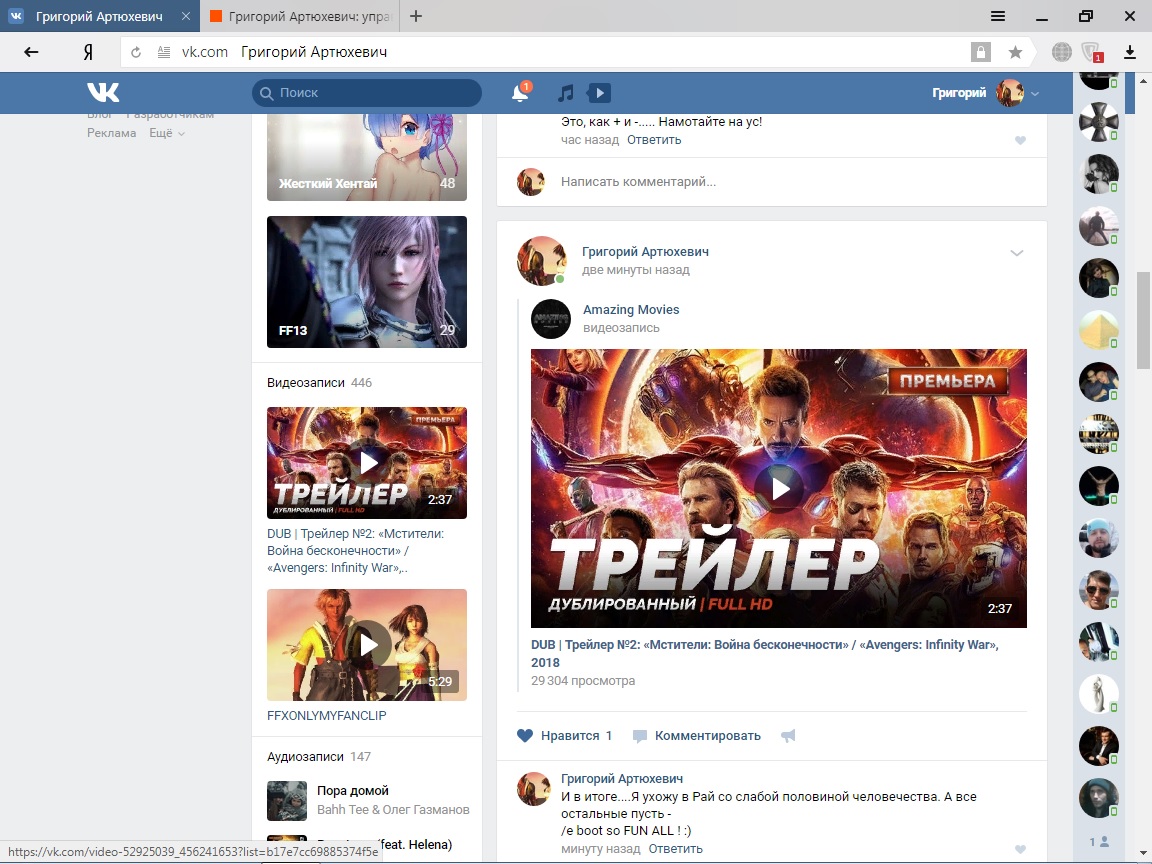
Task: Open the FFONLYMYFANCLIP video title link
Action: point(326,716)
